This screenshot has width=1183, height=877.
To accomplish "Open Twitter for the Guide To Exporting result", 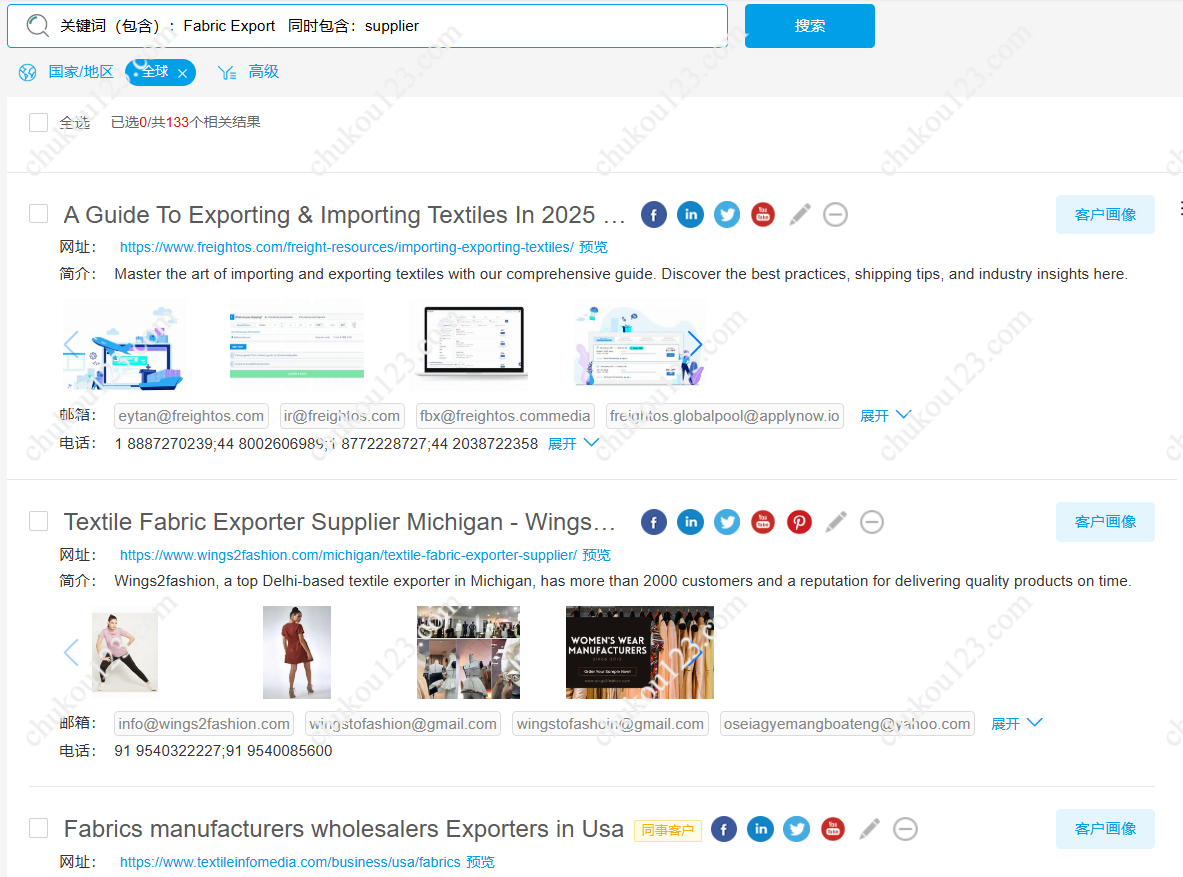I will [727, 215].
